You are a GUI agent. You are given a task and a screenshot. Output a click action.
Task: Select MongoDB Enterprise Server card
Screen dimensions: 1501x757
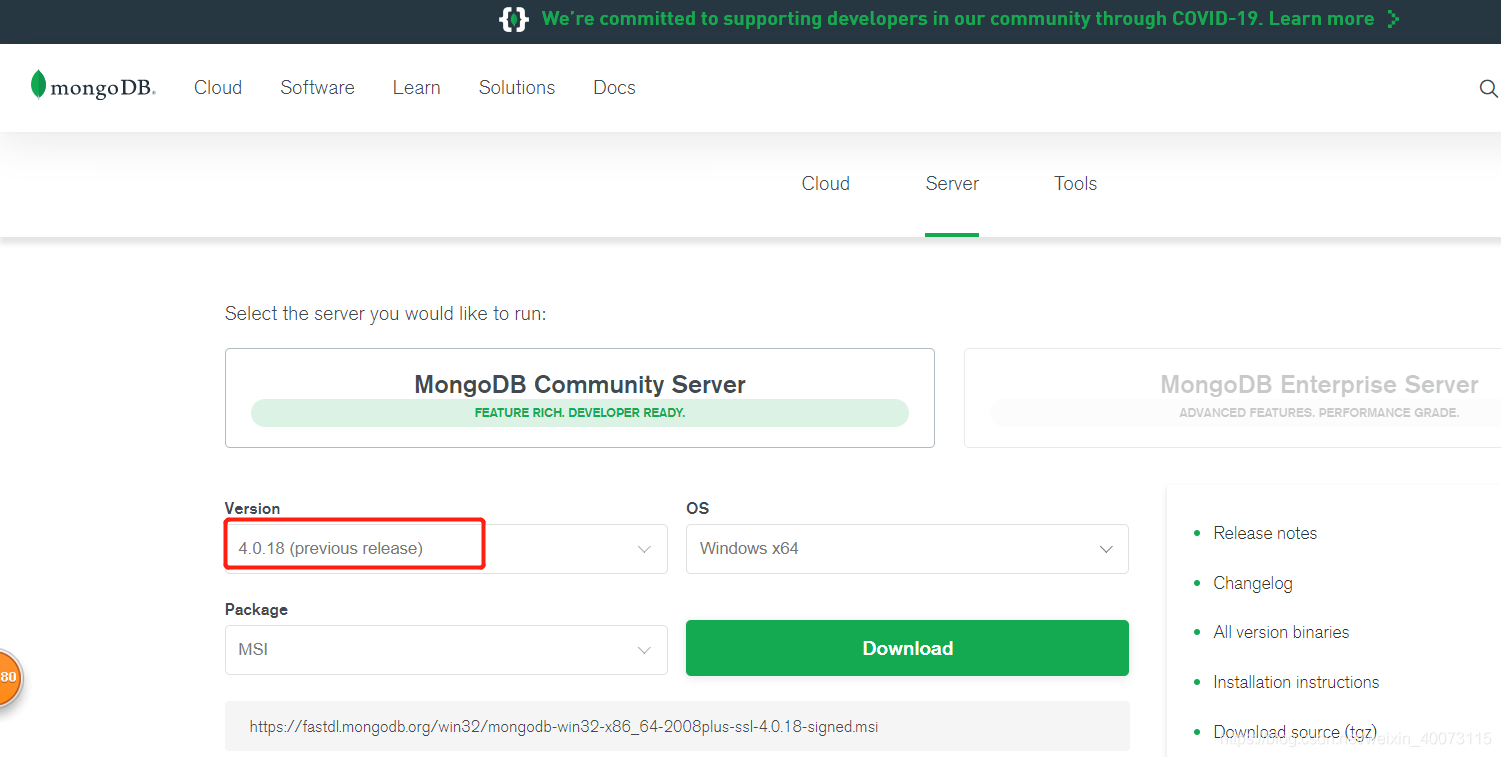[x=1232, y=398]
